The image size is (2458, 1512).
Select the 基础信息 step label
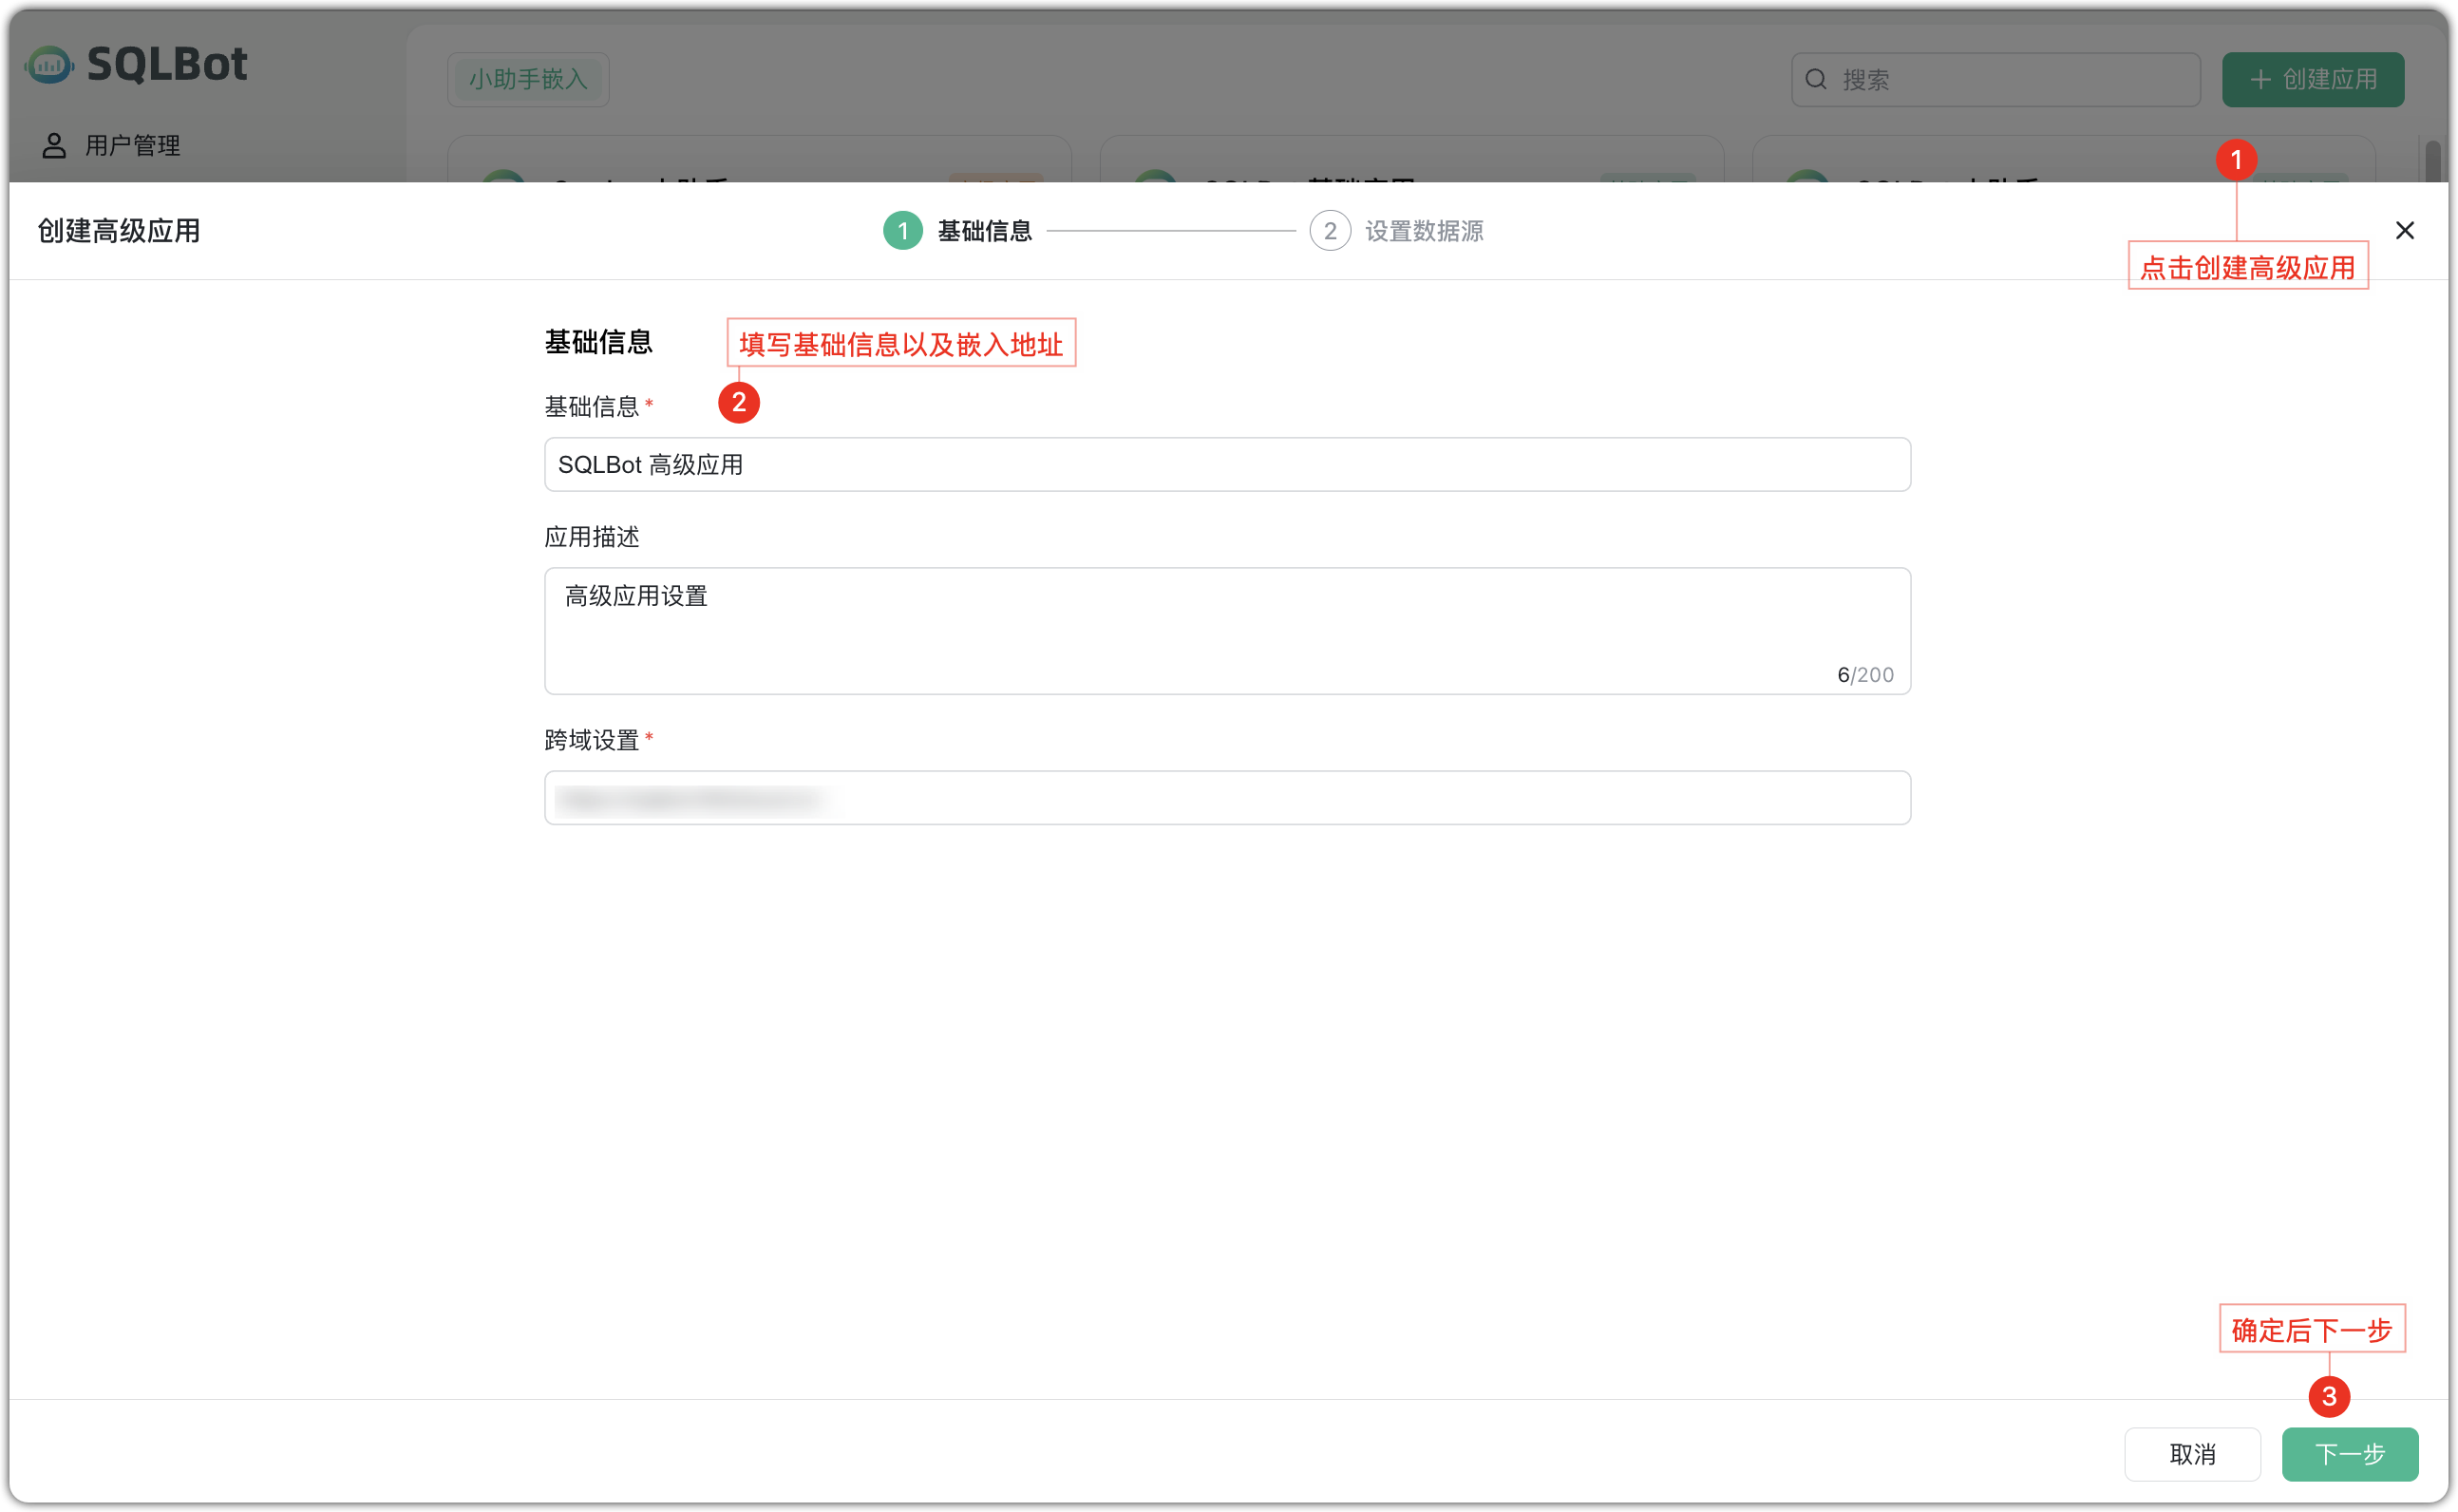point(984,230)
